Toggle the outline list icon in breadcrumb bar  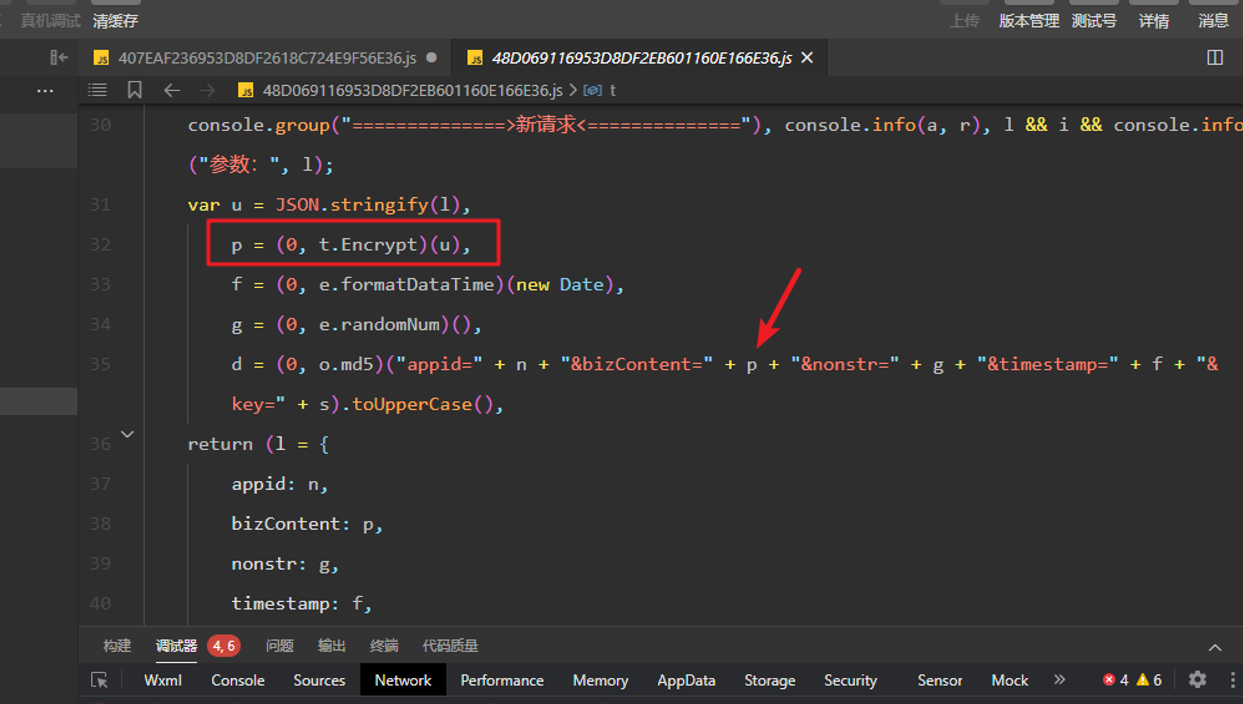point(97,90)
